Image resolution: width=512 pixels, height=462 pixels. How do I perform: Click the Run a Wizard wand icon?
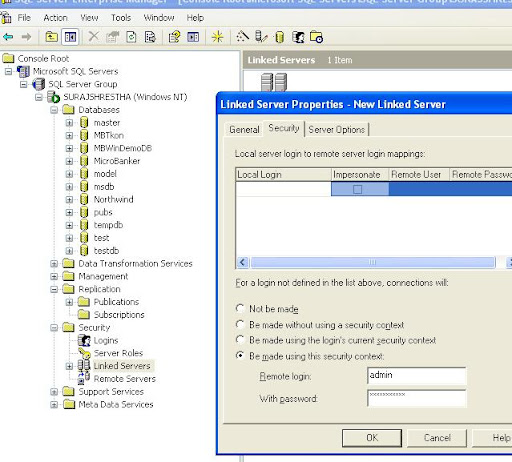tap(243, 36)
